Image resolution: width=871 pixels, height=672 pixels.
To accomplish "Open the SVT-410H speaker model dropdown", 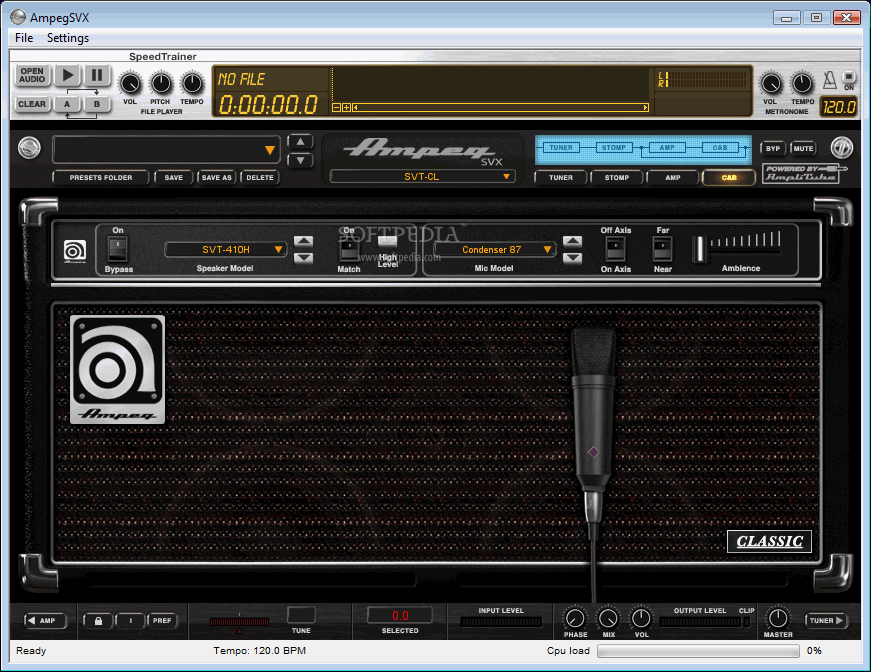I will pyautogui.click(x=226, y=249).
